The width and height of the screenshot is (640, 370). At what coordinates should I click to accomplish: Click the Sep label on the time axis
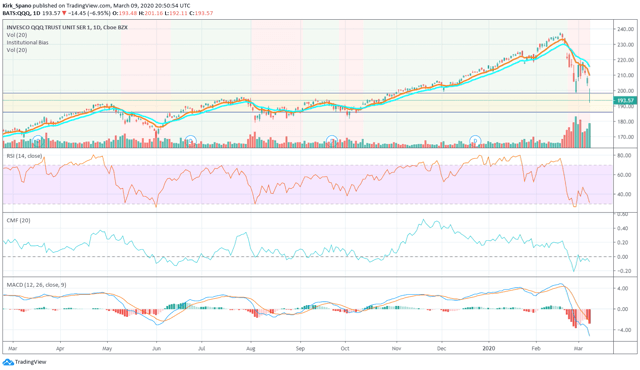click(300, 348)
